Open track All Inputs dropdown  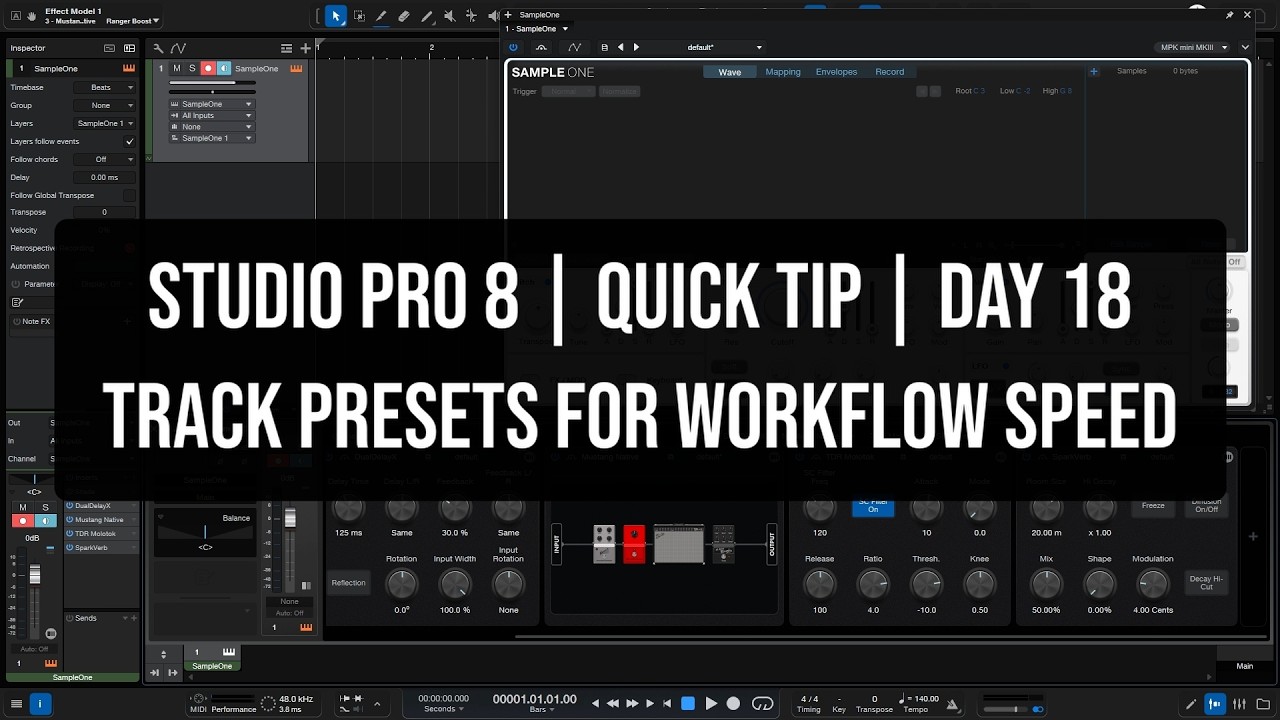point(211,115)
